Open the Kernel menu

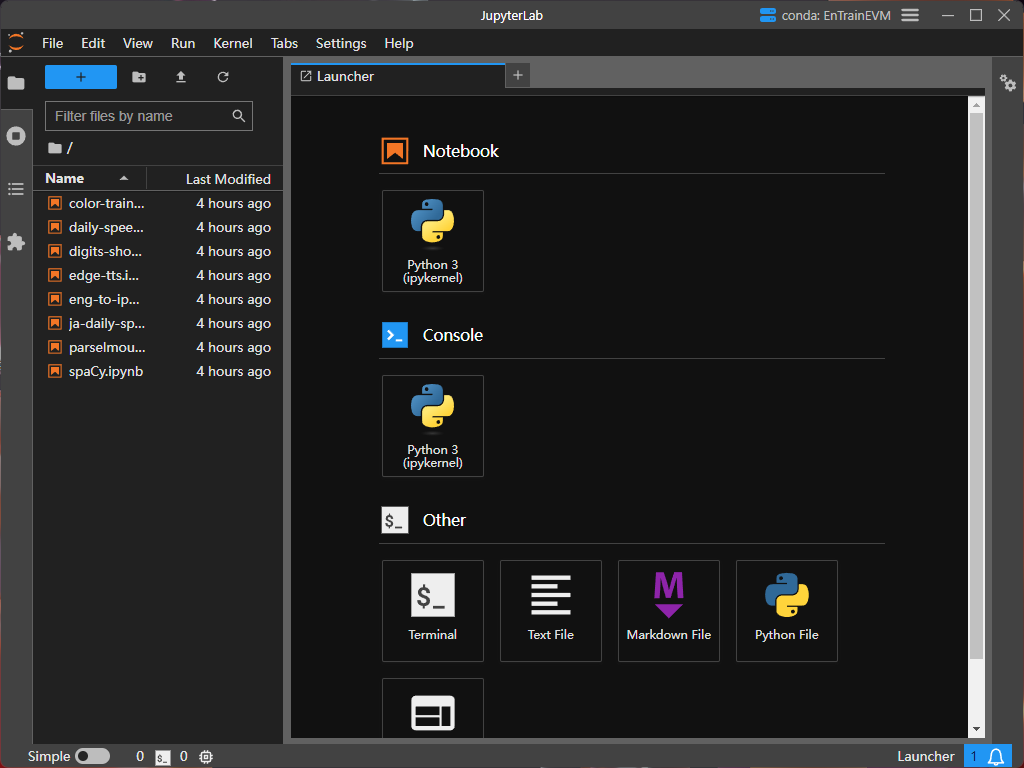click(232, 43)
